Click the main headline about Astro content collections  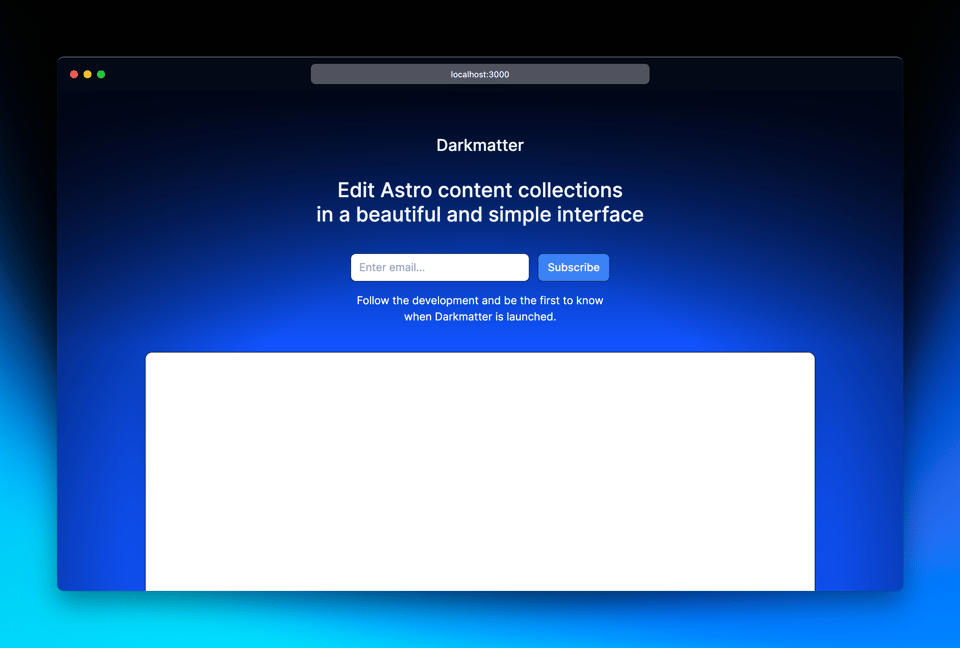coord(479,202)
